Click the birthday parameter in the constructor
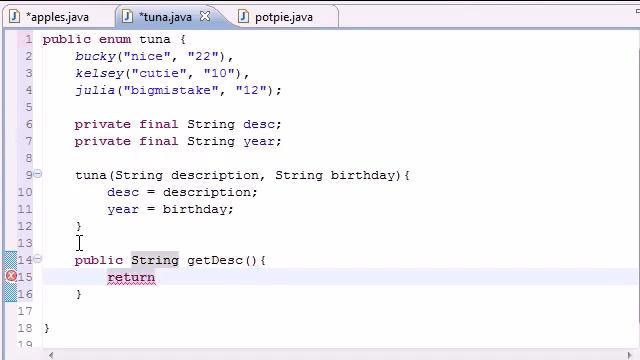 tap(363, 176)
